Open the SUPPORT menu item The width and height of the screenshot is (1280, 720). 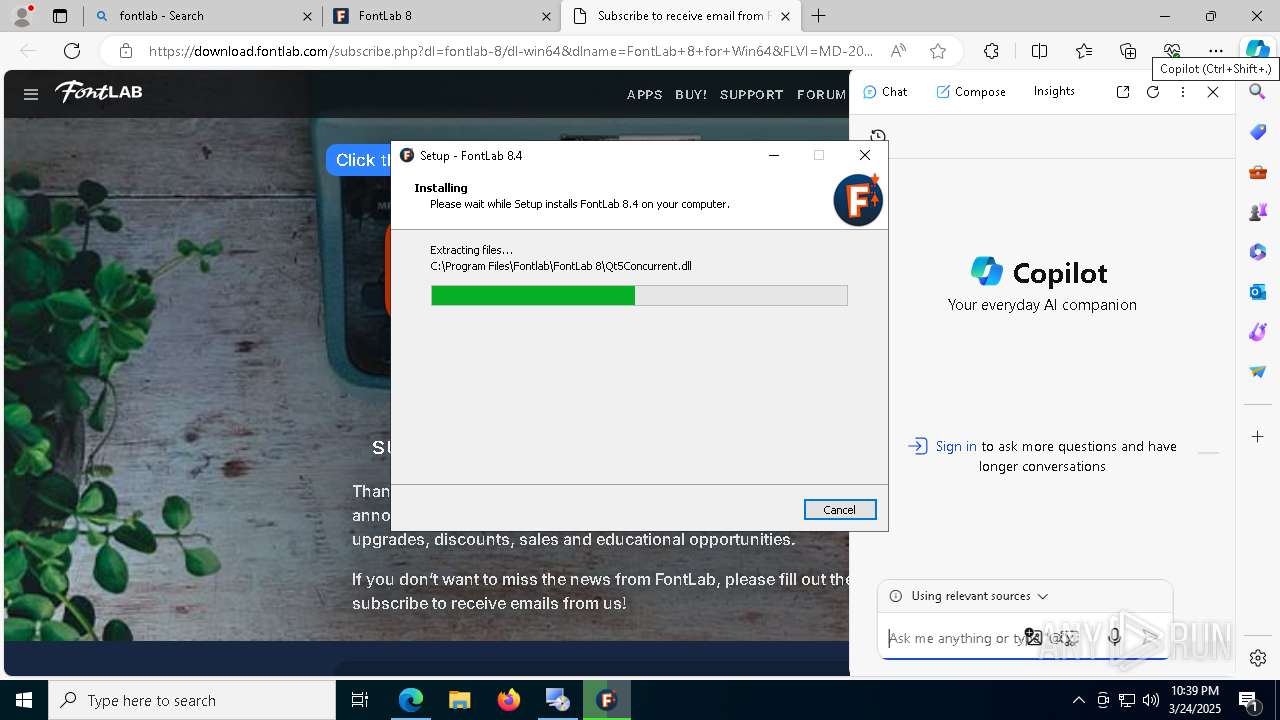(751, 94)
